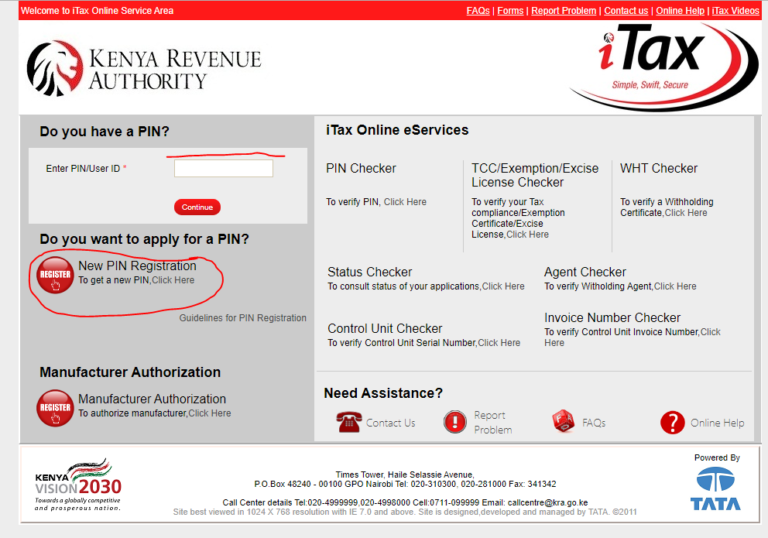Click the Invoice Number Checker heading

[612, 318]
